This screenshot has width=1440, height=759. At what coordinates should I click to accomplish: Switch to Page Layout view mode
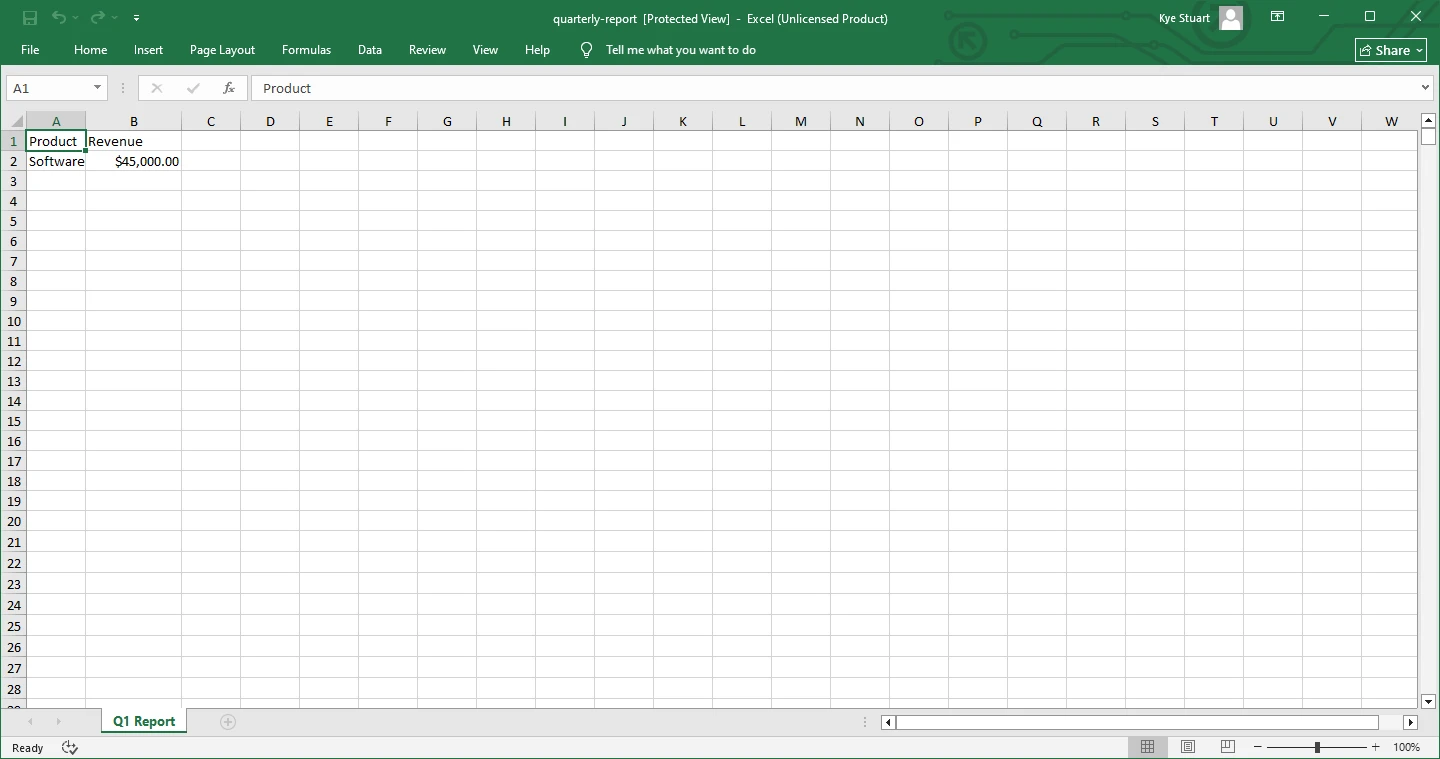point(1188,747)
